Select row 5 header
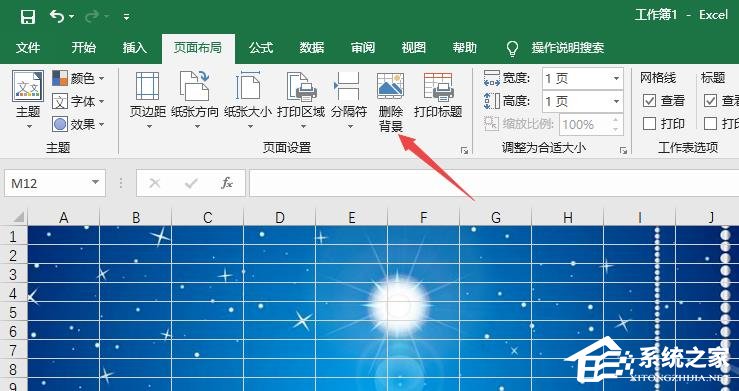This screenshot has height=391, width=739. tap(14, 312)
